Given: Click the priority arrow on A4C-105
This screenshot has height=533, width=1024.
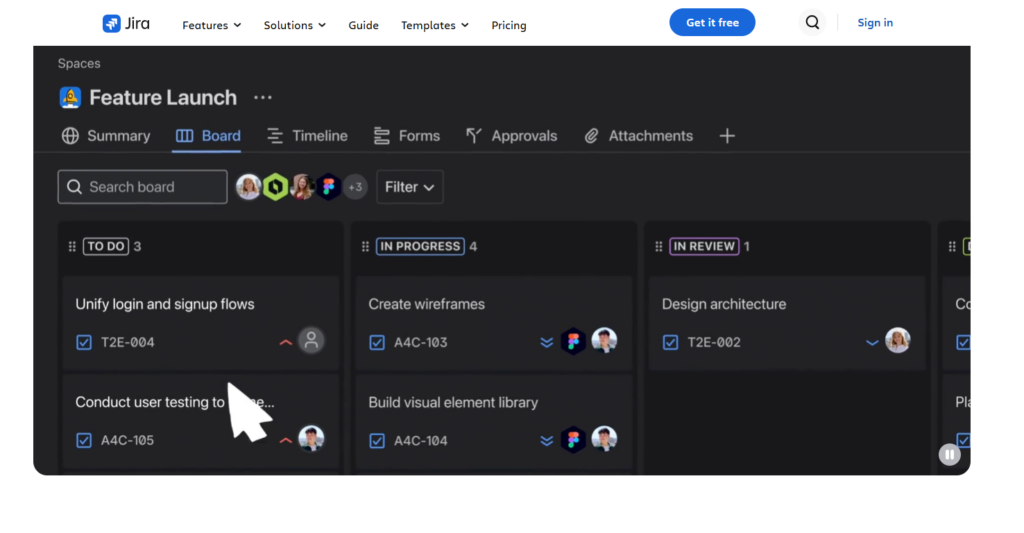Looking at the screenshot, I should [285, 440].
